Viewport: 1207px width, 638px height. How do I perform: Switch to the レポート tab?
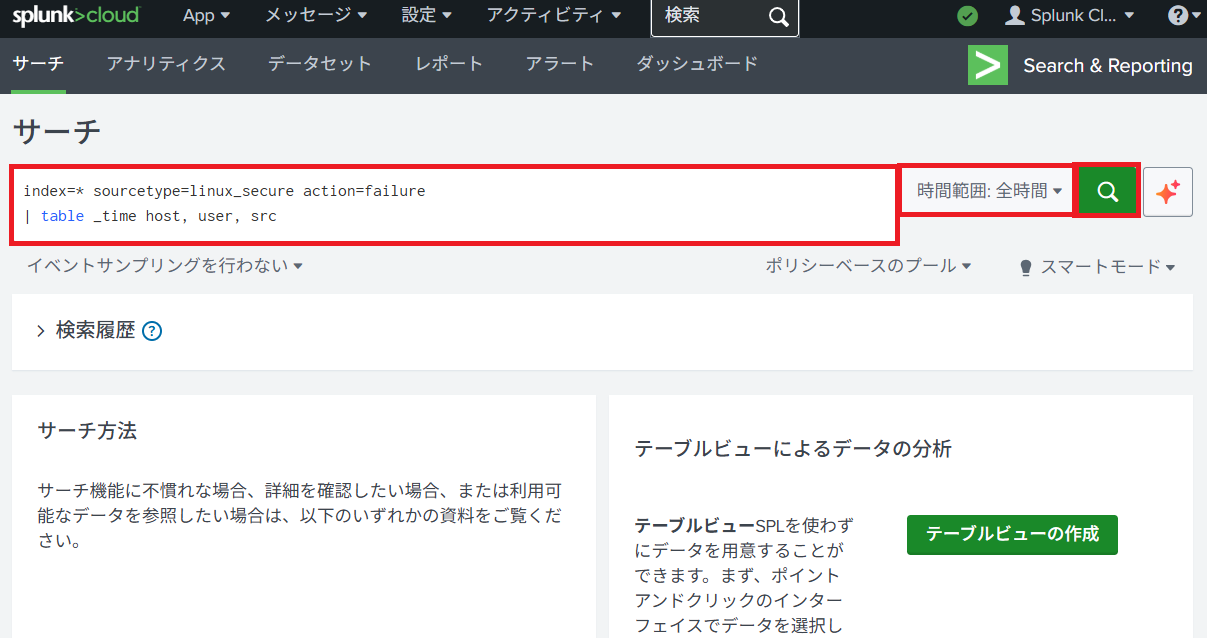pos(449,64)
